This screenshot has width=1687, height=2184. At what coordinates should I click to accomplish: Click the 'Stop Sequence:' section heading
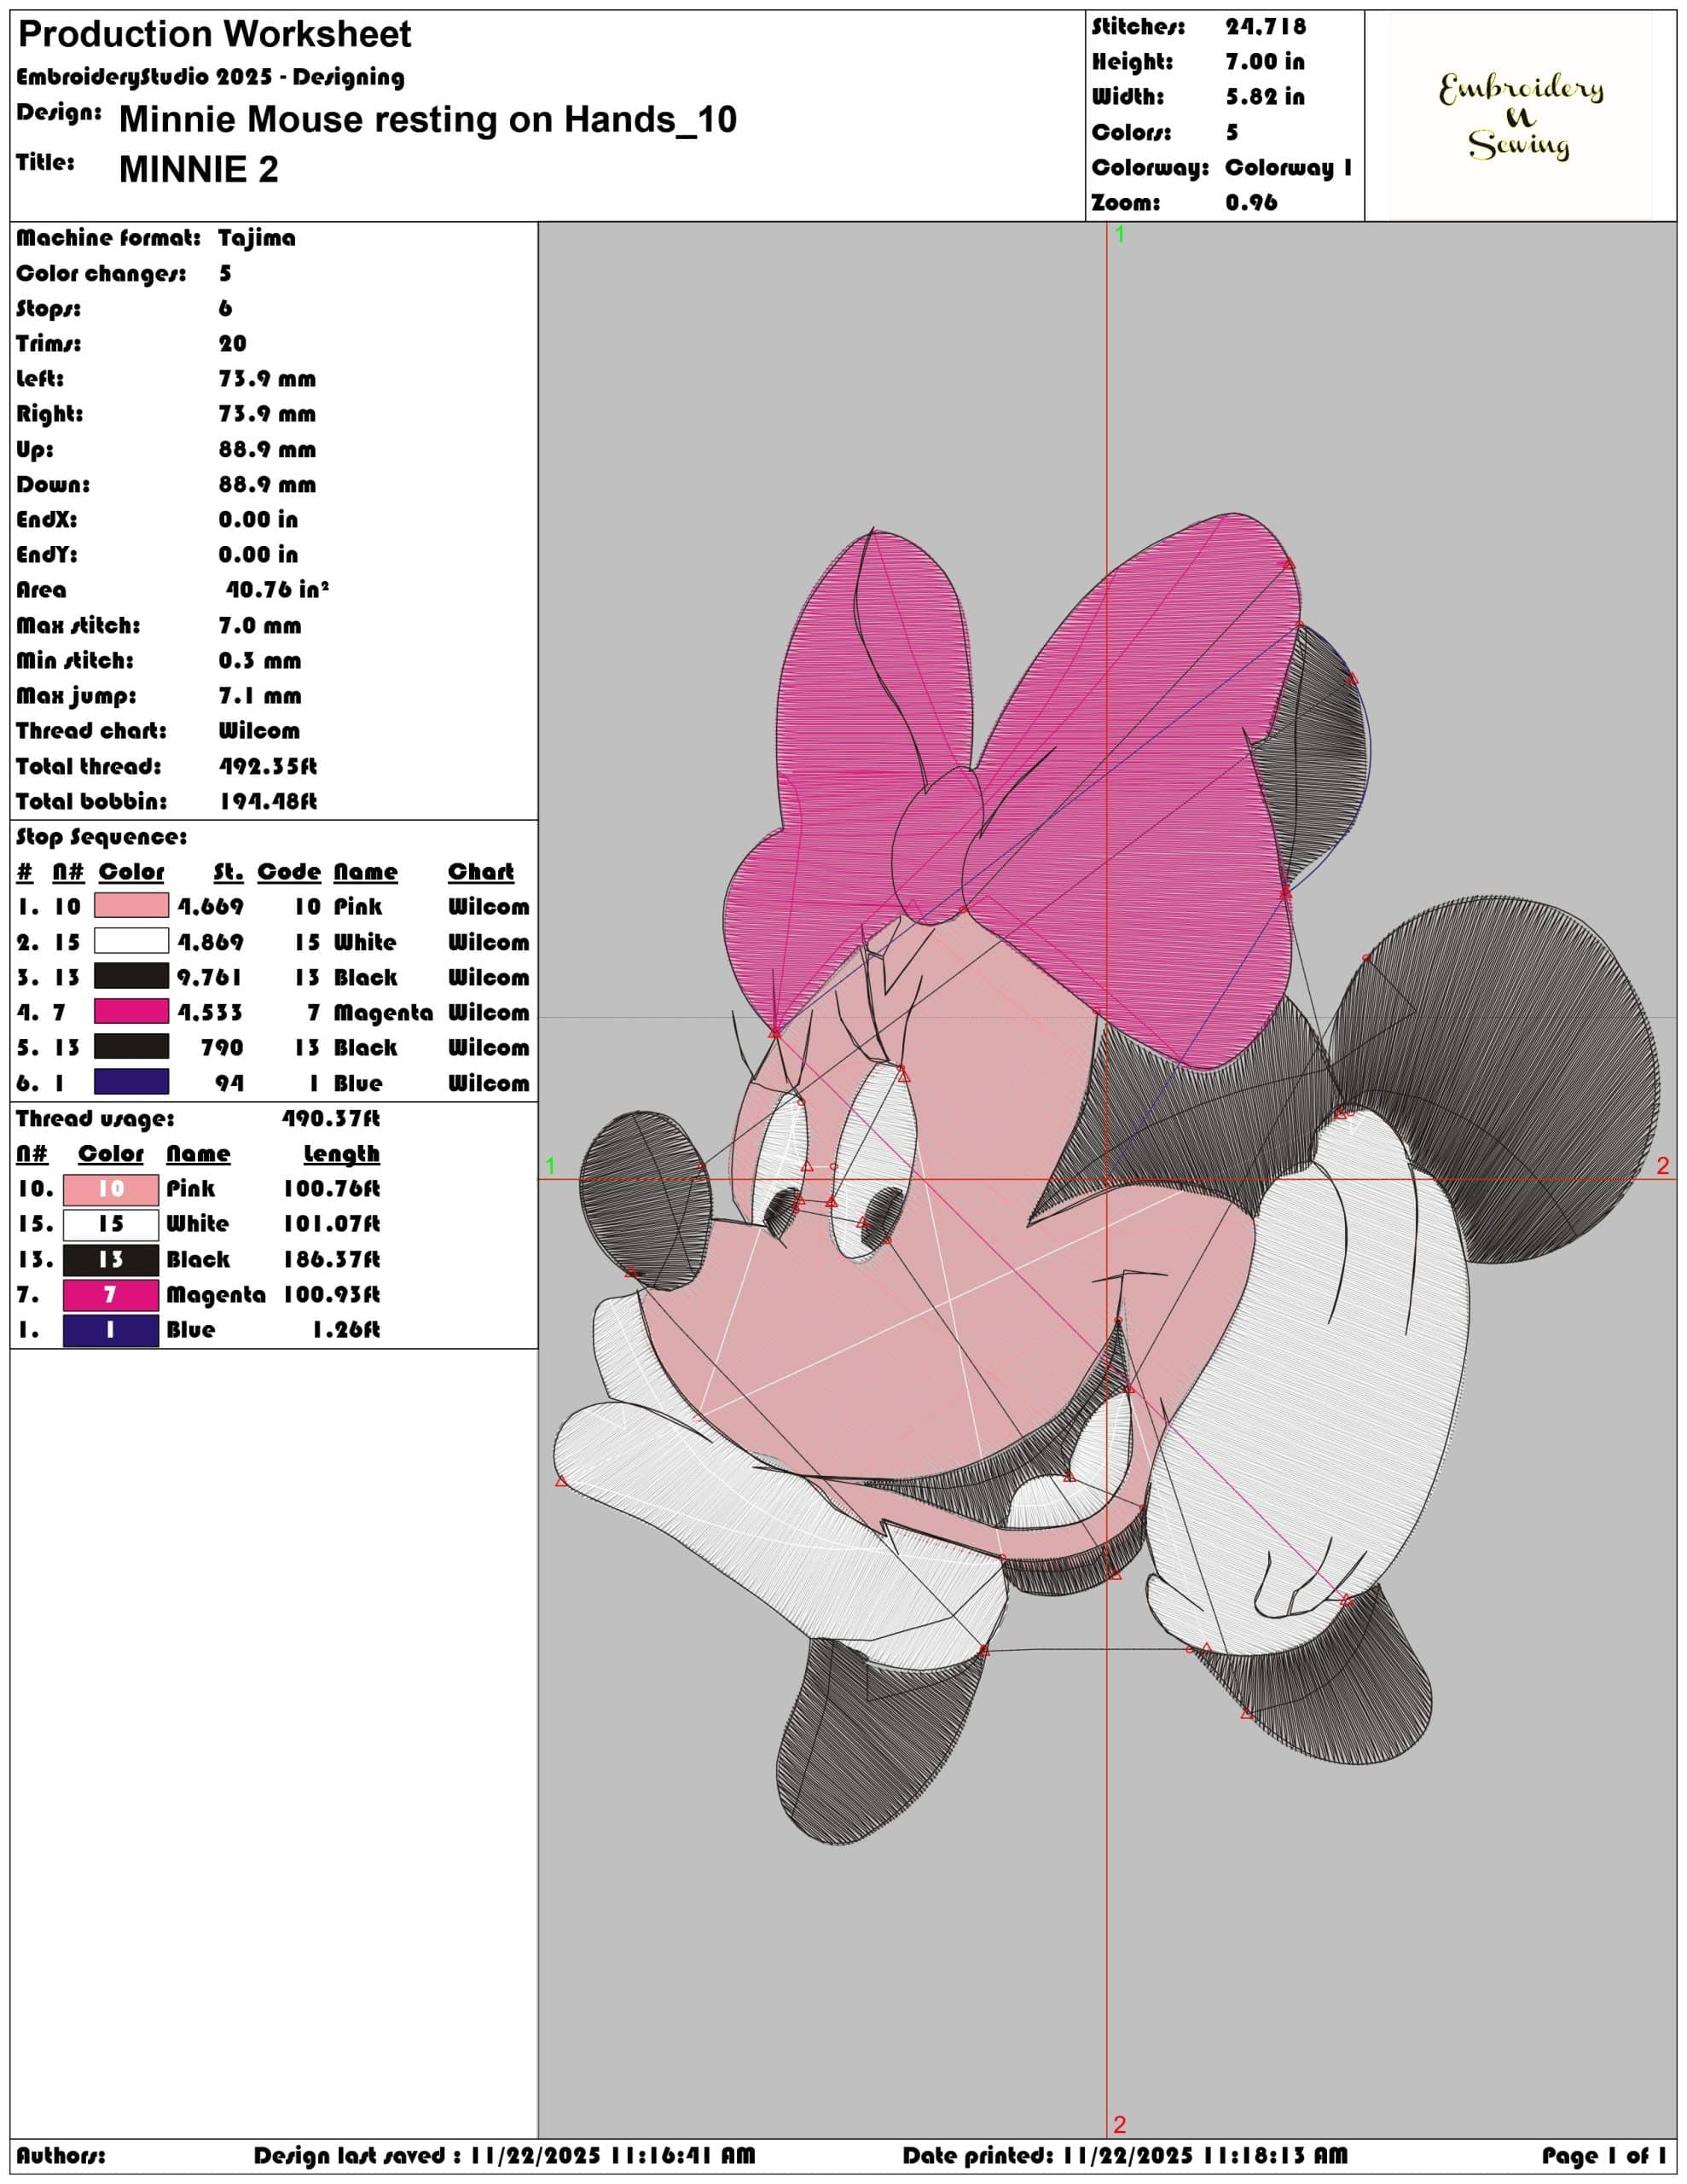pos(101,837)
